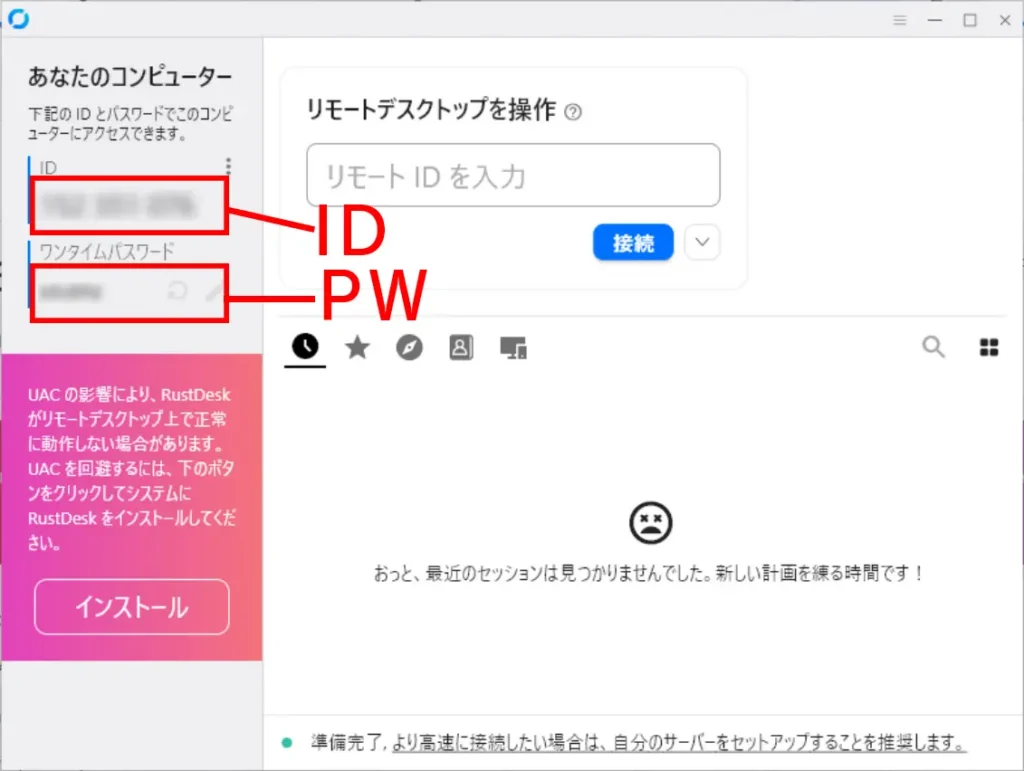Open the Address book tab icon

461,347
